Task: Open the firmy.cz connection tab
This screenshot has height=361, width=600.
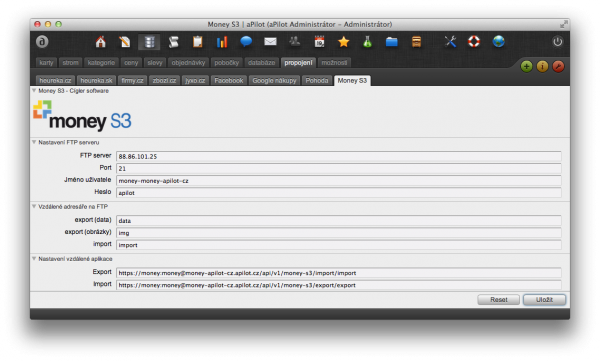Action: tap(132, 80)
